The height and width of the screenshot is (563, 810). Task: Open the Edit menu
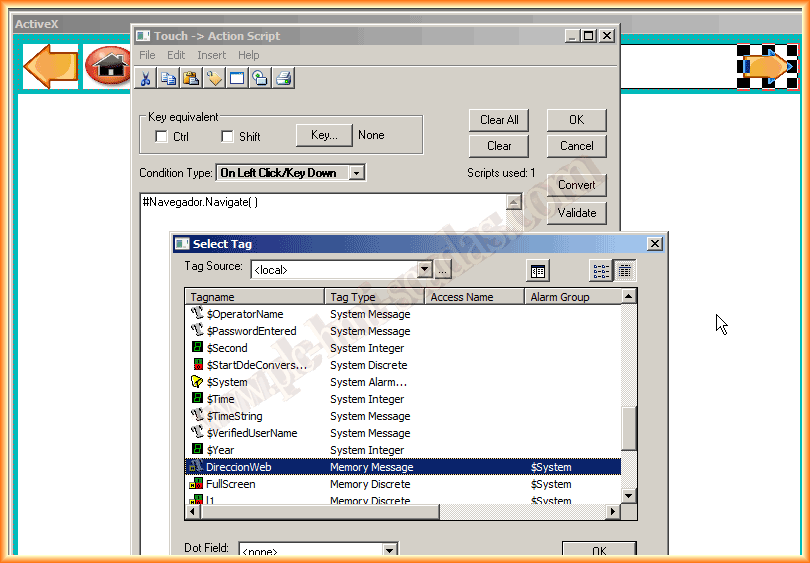(176, 55)
